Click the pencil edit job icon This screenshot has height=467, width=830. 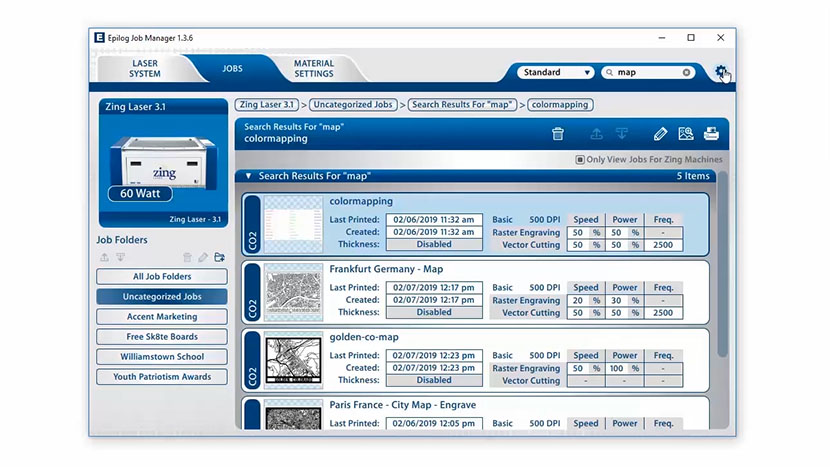(x=660, y=134)
